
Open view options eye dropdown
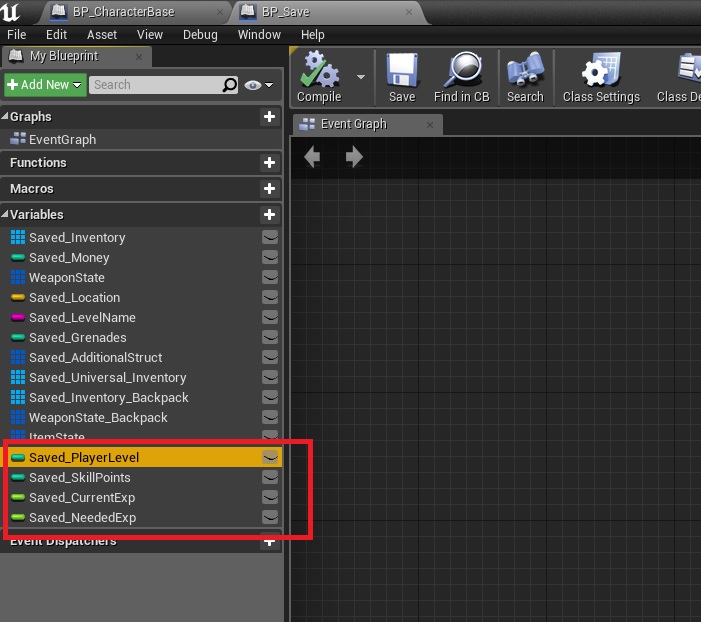point(258,85)
